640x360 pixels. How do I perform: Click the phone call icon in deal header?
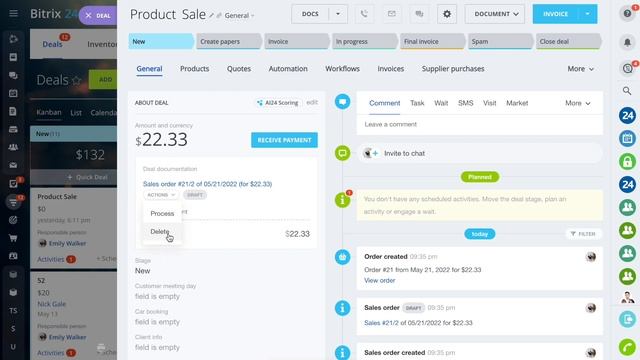(364, 14)
